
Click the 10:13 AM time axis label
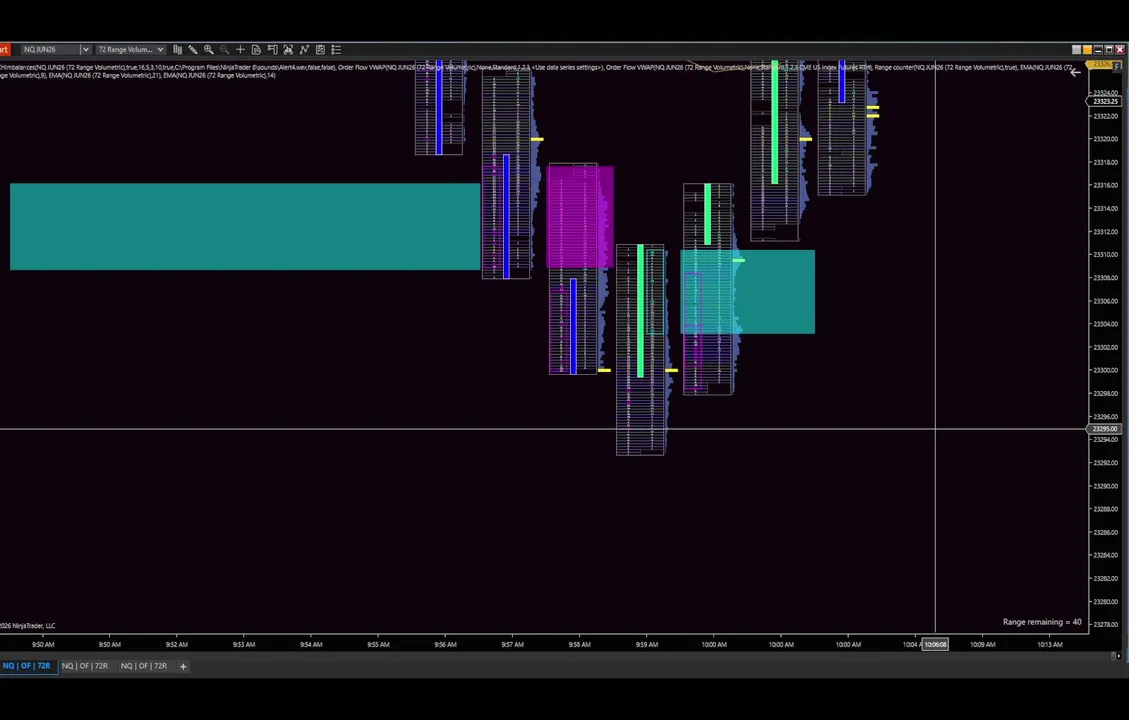(1050, 644)
